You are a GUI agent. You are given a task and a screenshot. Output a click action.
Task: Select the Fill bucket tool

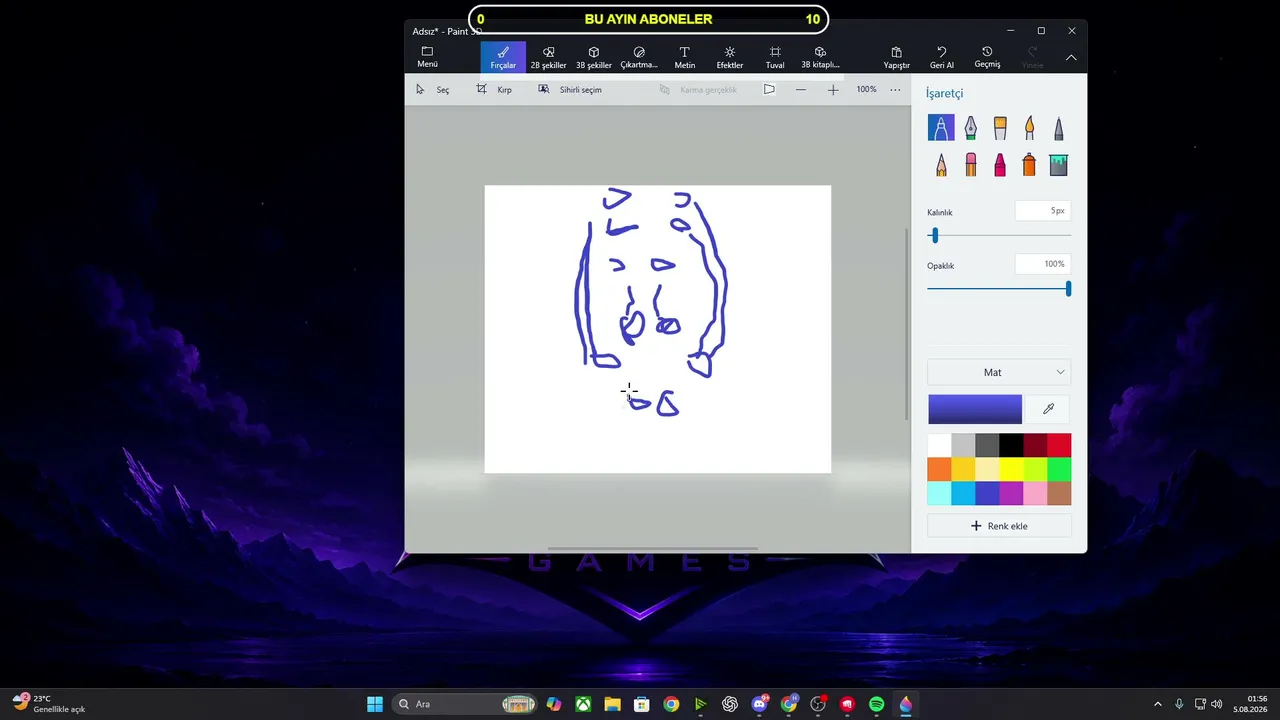(x=1058, y=165)
